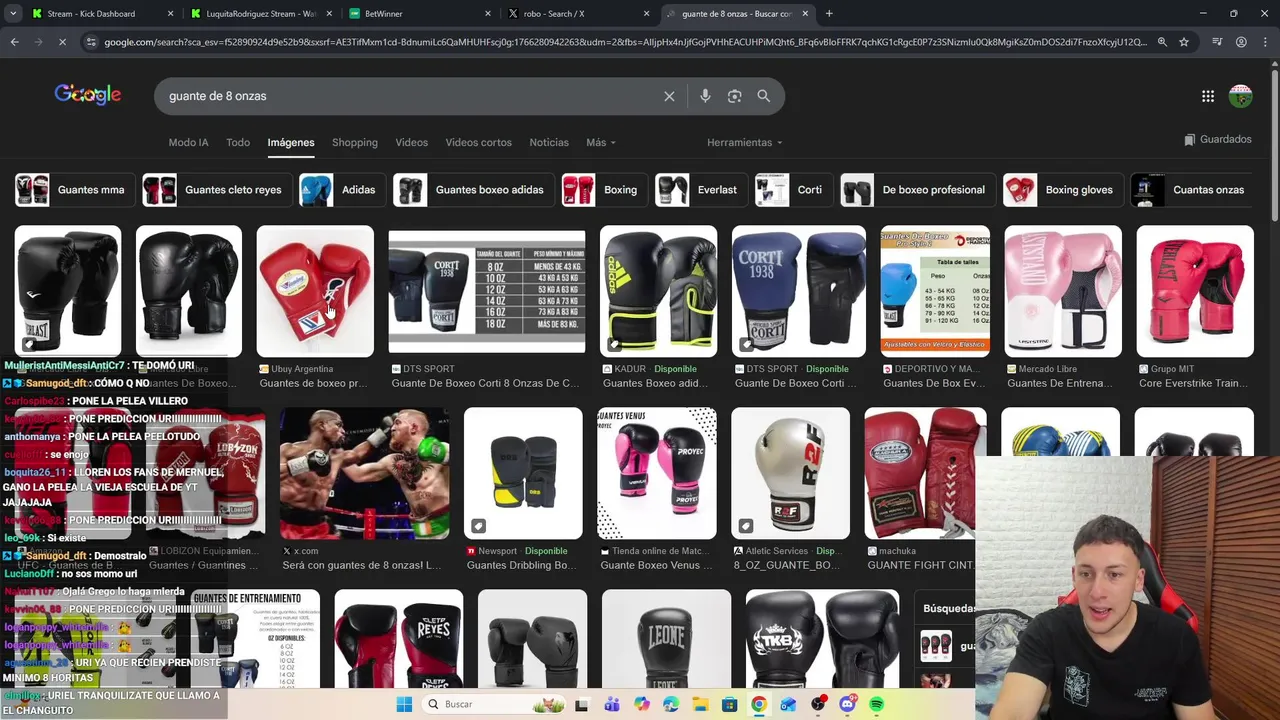The width and height of the screenshot is (1280, 720).
Task: Open a new browser tab
Action: tap(829, 14)
